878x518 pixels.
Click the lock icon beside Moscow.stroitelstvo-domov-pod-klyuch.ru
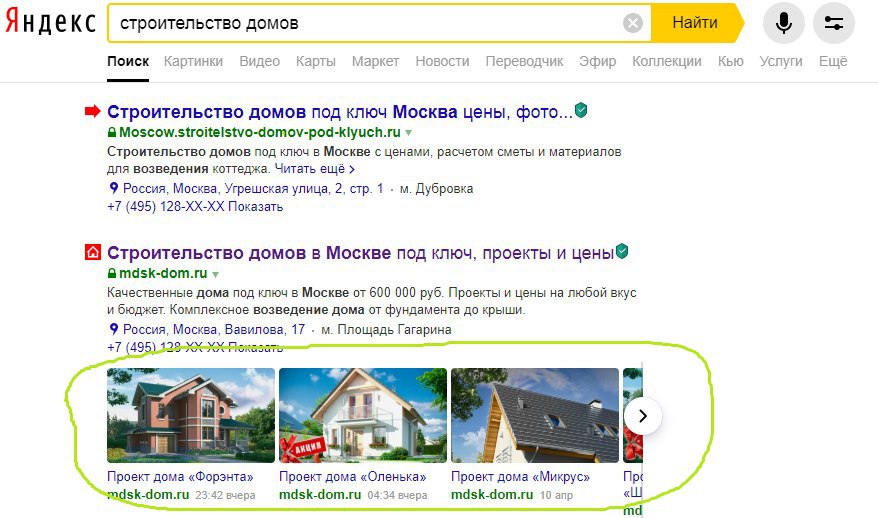(x=112, y=133)
